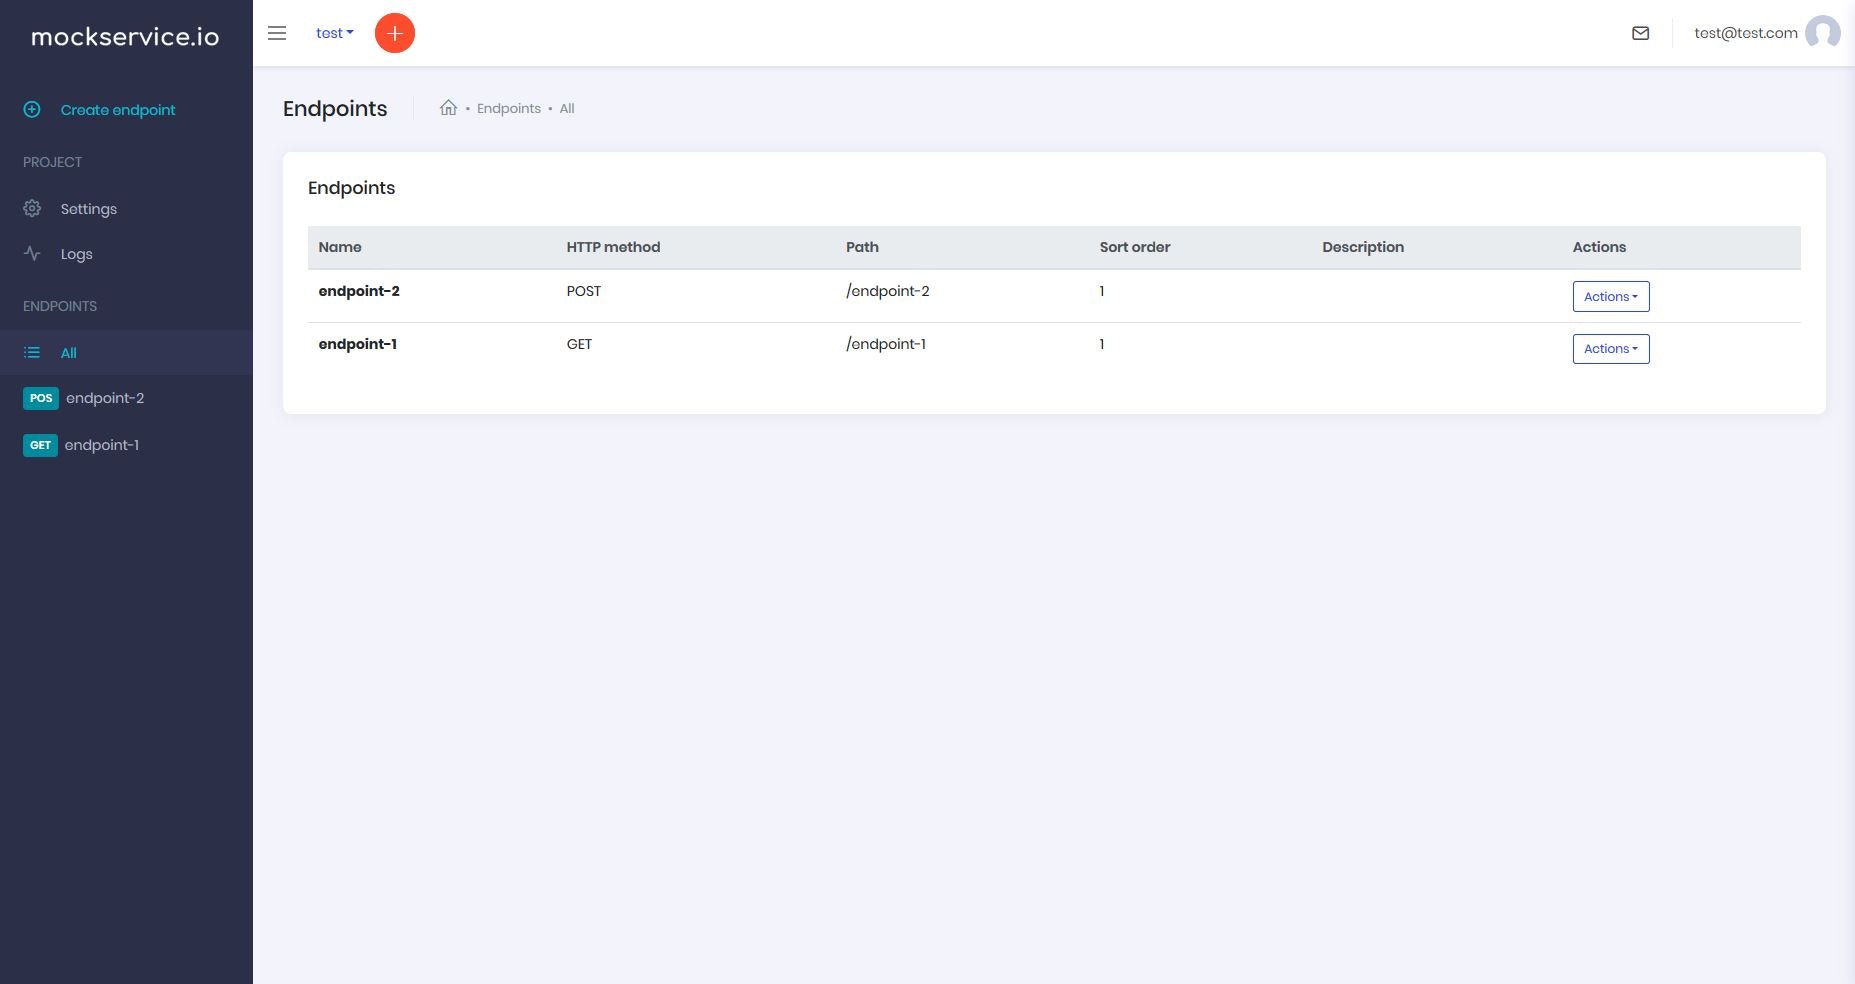Open the hamburger navigation menu
Screen dimensions: 1855x984
pyautogui.click(x=277, y=33)
